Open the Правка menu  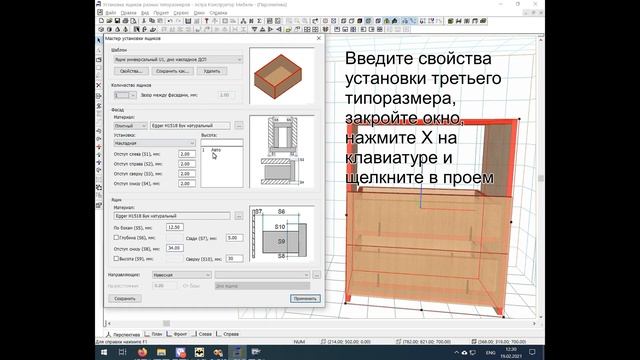tap(129, 13)
